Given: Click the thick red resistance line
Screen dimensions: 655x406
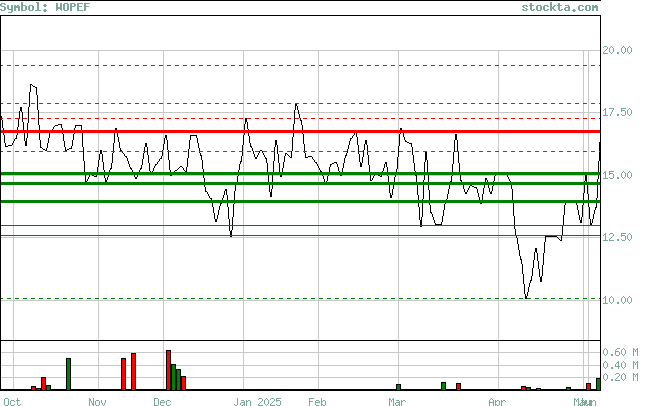Looking at the screenshot, I should click(300, 132).
